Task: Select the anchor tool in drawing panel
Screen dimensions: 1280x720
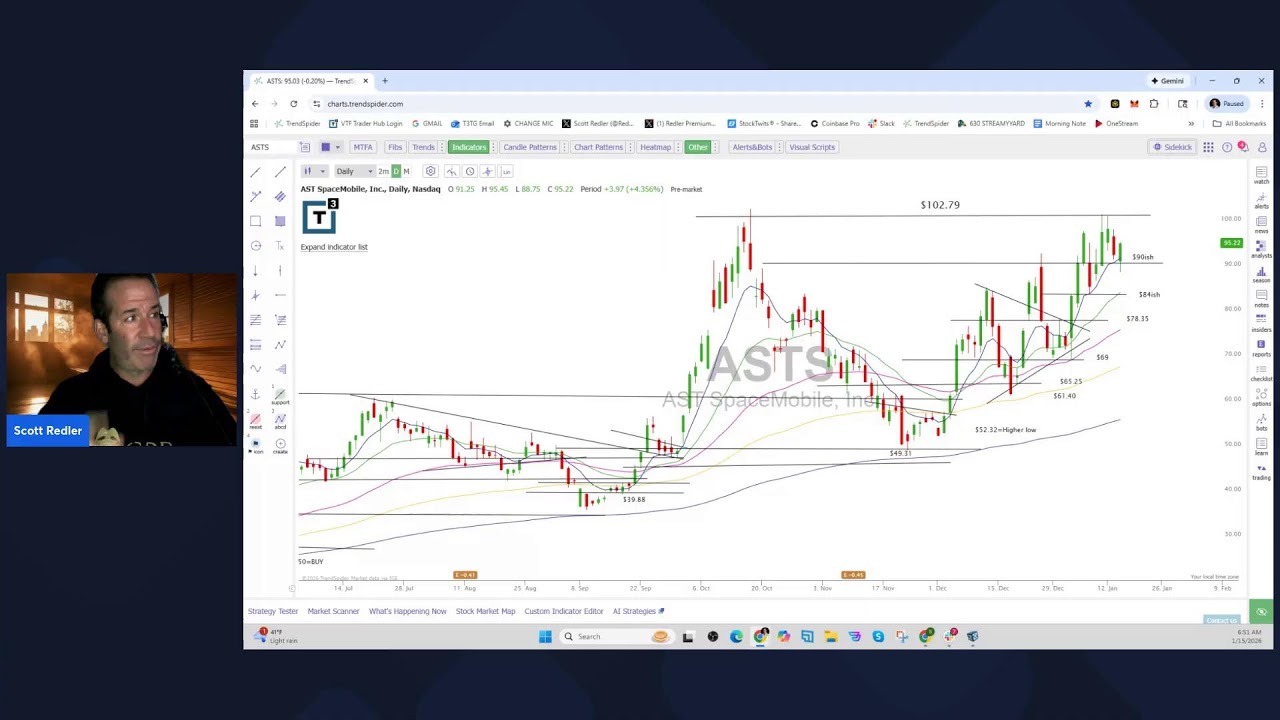Action: pos(256,394)
